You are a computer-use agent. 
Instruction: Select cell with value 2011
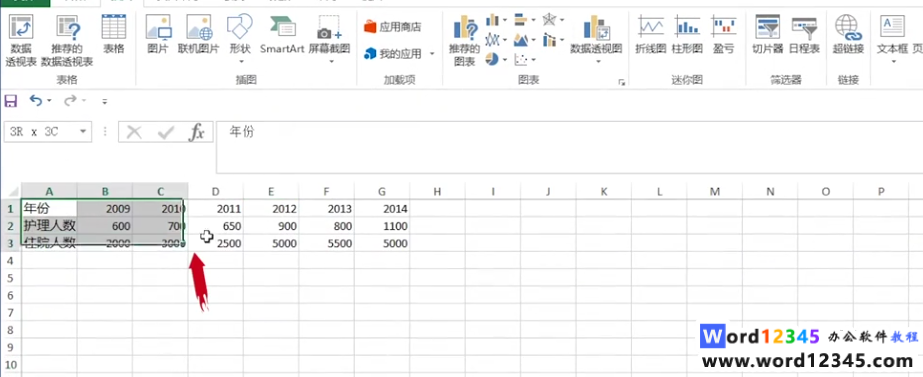click(215, 209)
